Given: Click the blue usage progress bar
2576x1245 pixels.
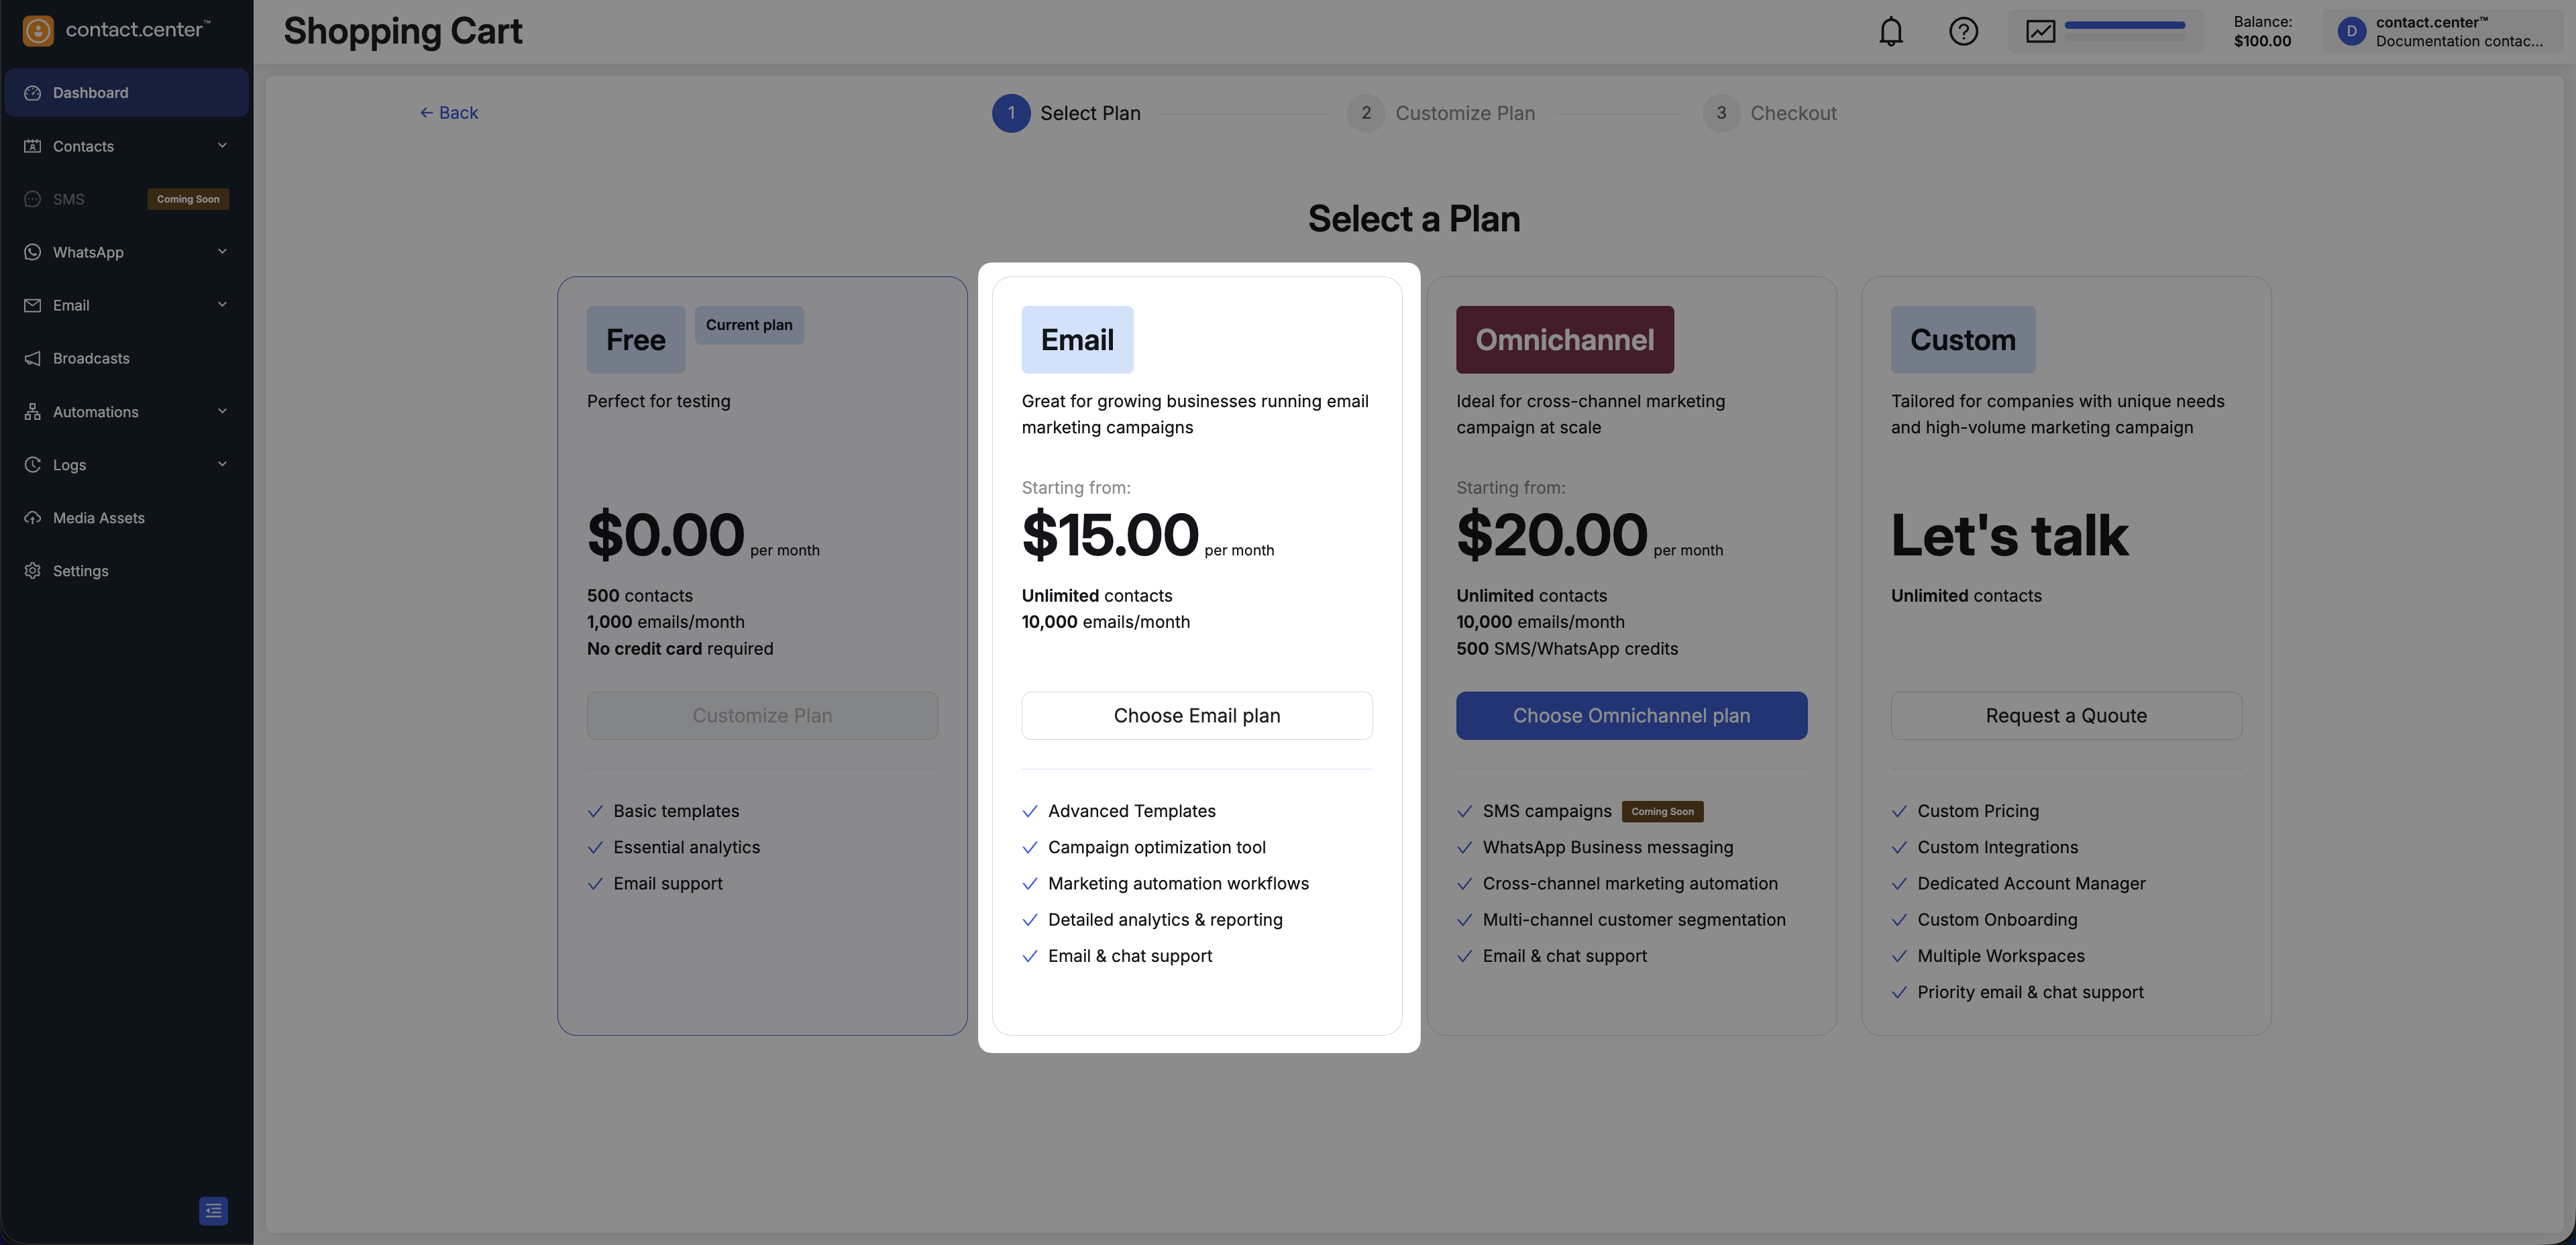Looking at the screenshot, I should point(2124,25).
